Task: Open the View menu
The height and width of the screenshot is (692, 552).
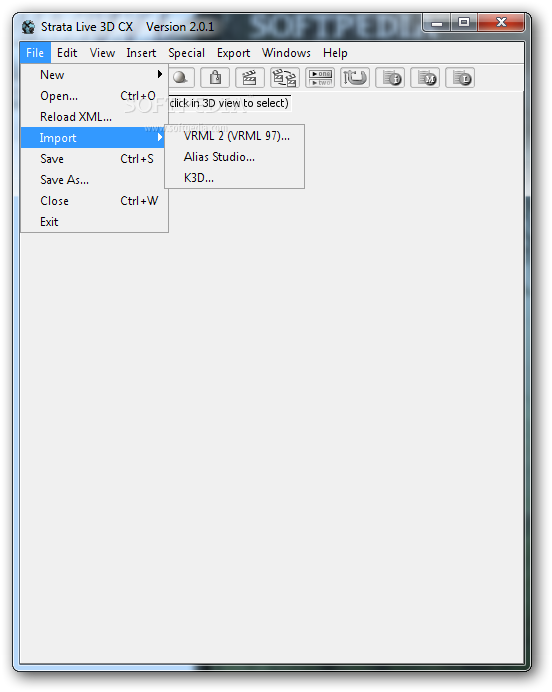Action: 102,53
